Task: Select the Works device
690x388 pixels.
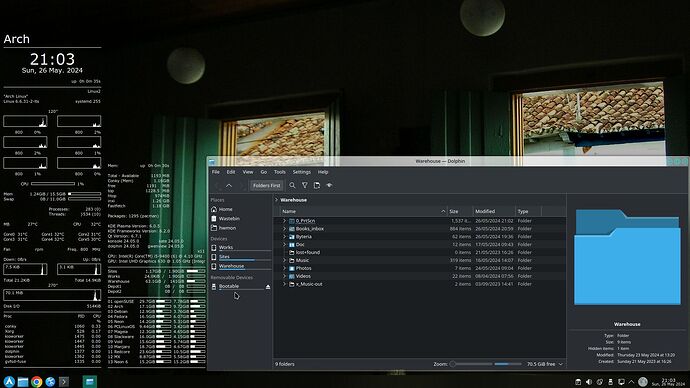Action: 240,247
